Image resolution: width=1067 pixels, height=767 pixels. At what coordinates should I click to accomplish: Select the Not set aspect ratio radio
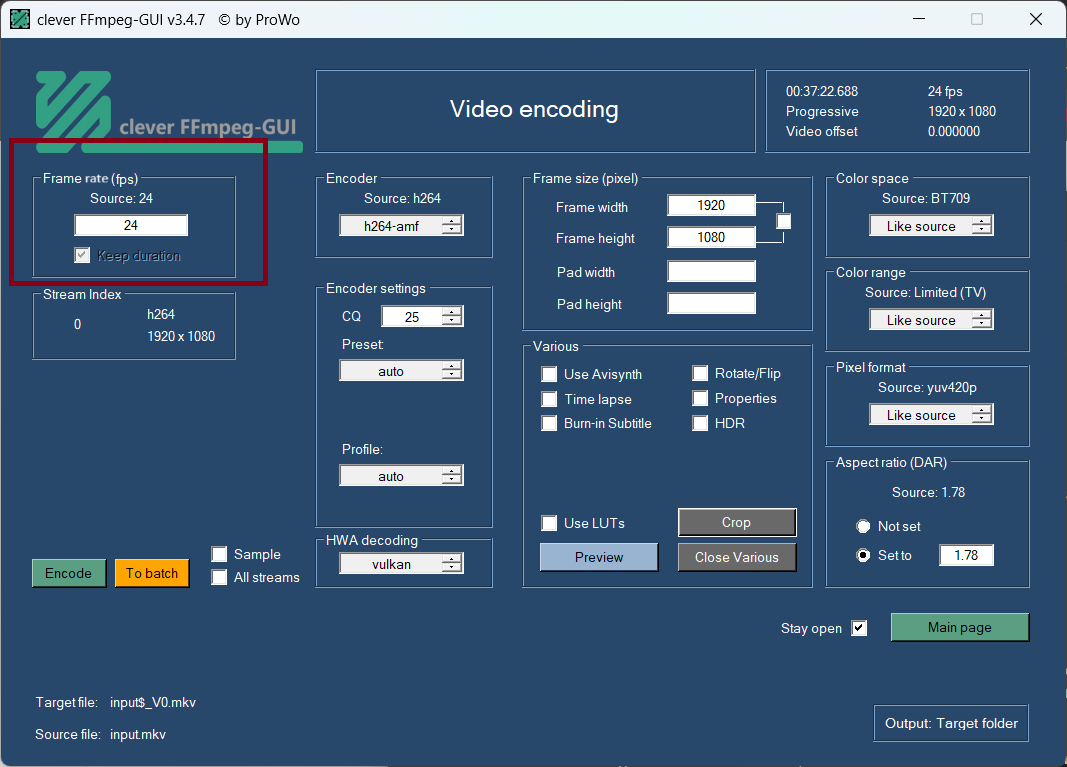(863, 526)
